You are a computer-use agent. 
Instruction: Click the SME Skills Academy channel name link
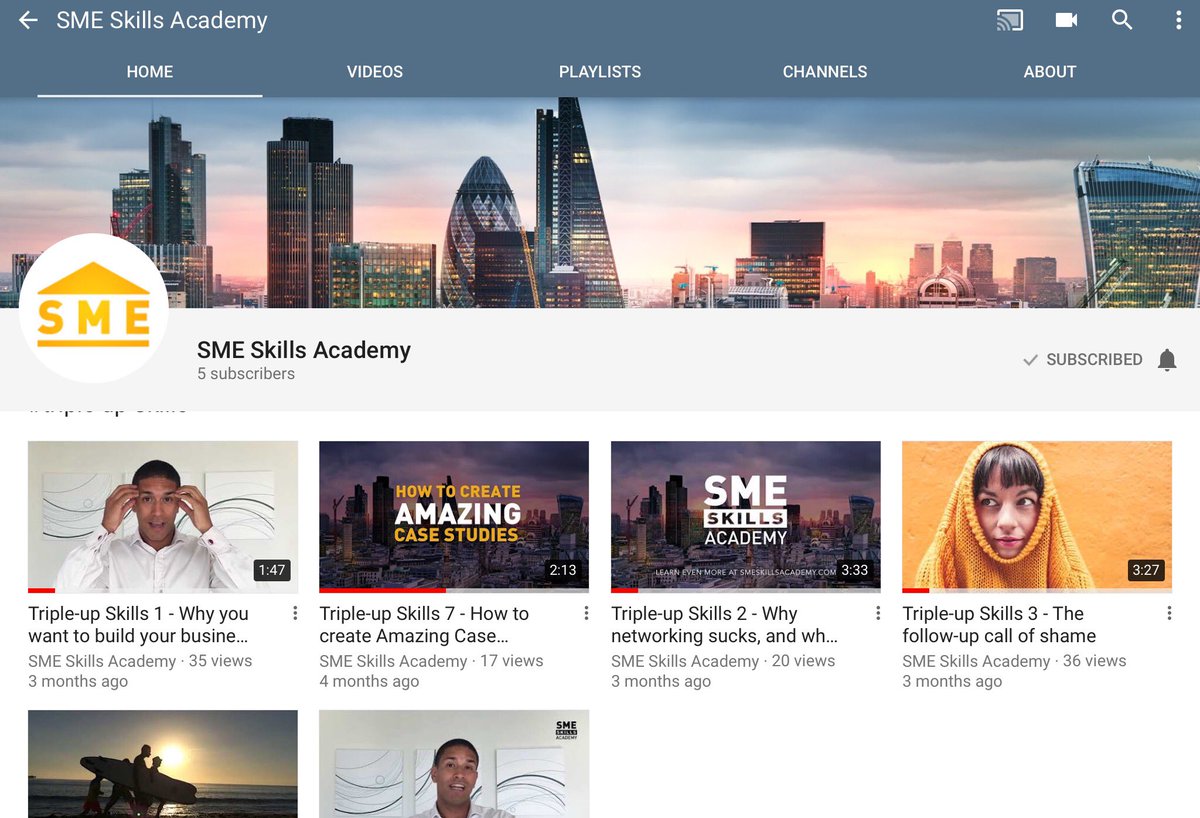[303, 350]
